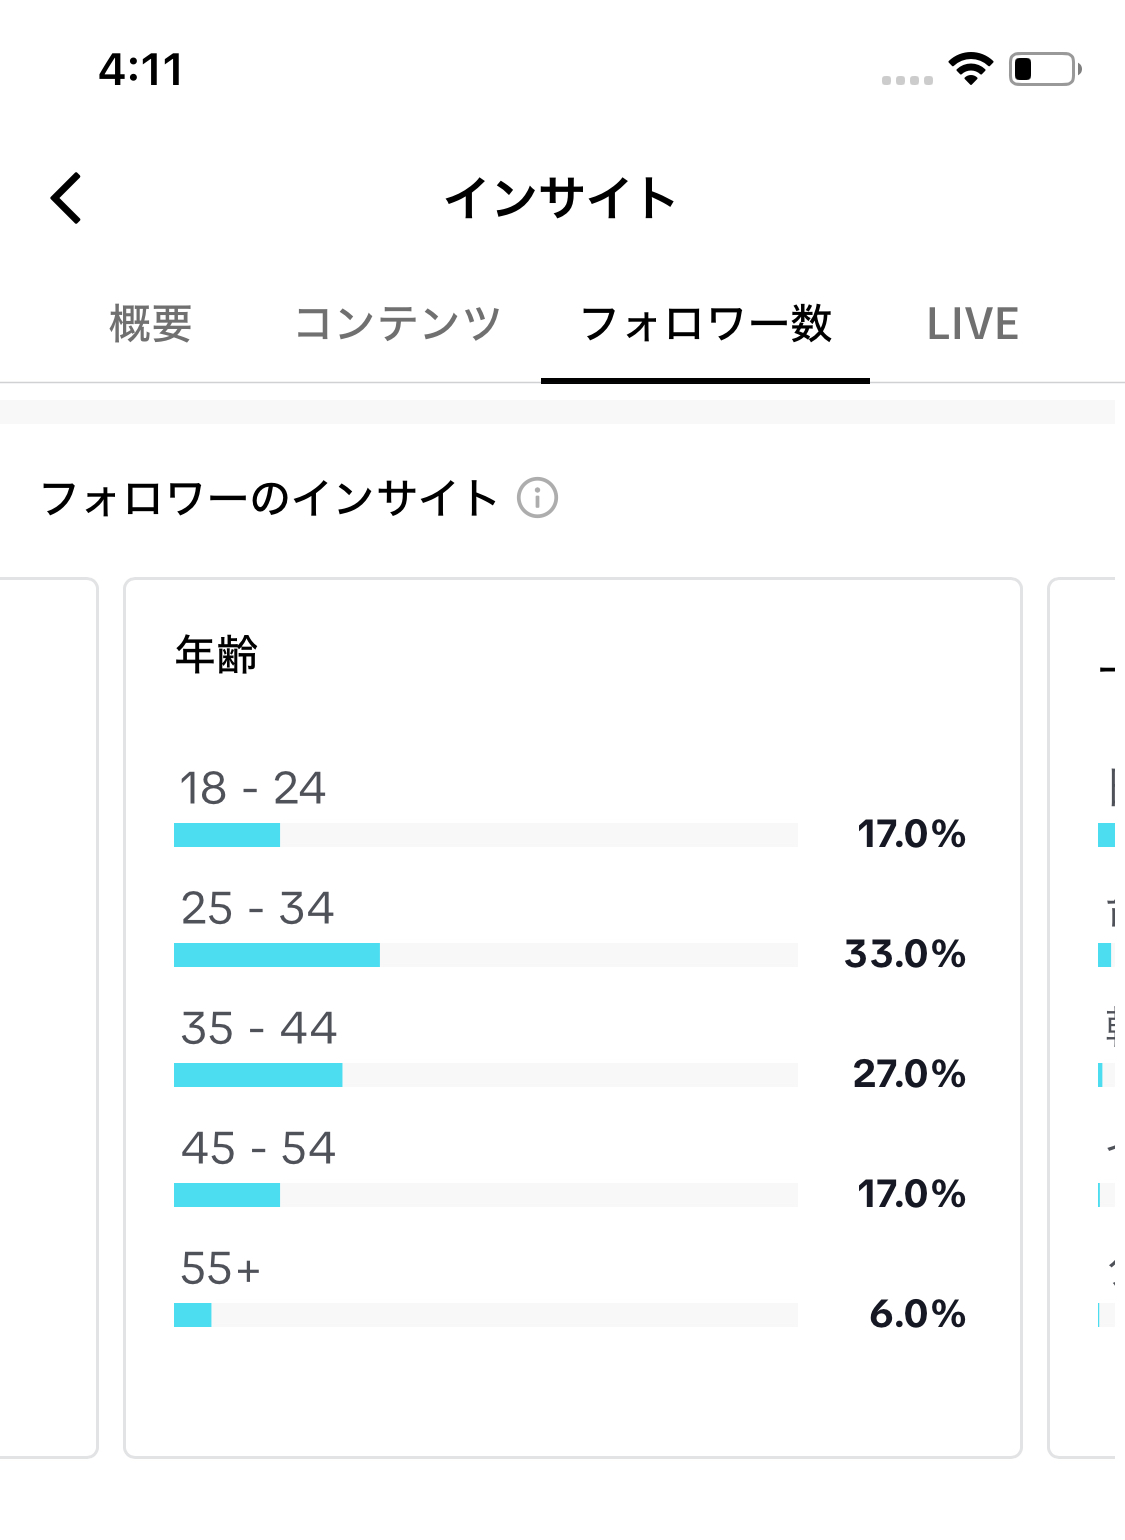Viewport: 1125px width, 1540px height.
Task: Tap the 年齢 card heading
Action: [x=217, y=655]
